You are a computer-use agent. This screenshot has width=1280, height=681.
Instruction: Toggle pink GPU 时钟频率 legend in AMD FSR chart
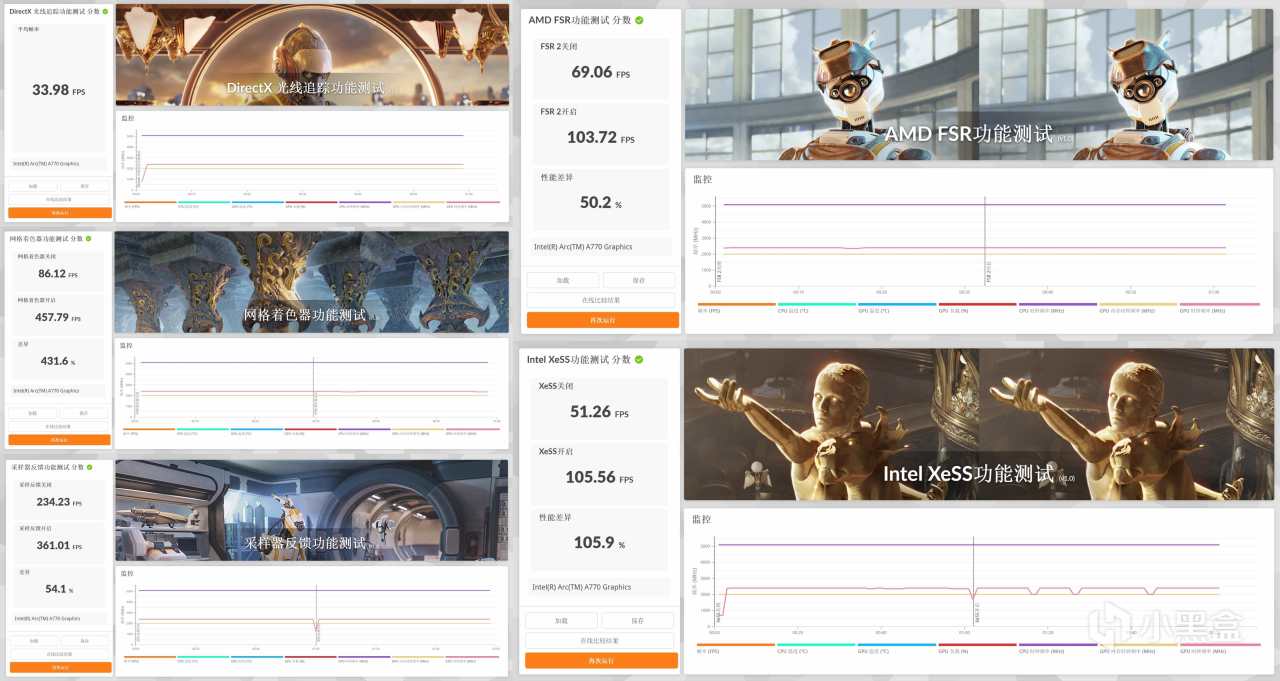pos(1219,307)
